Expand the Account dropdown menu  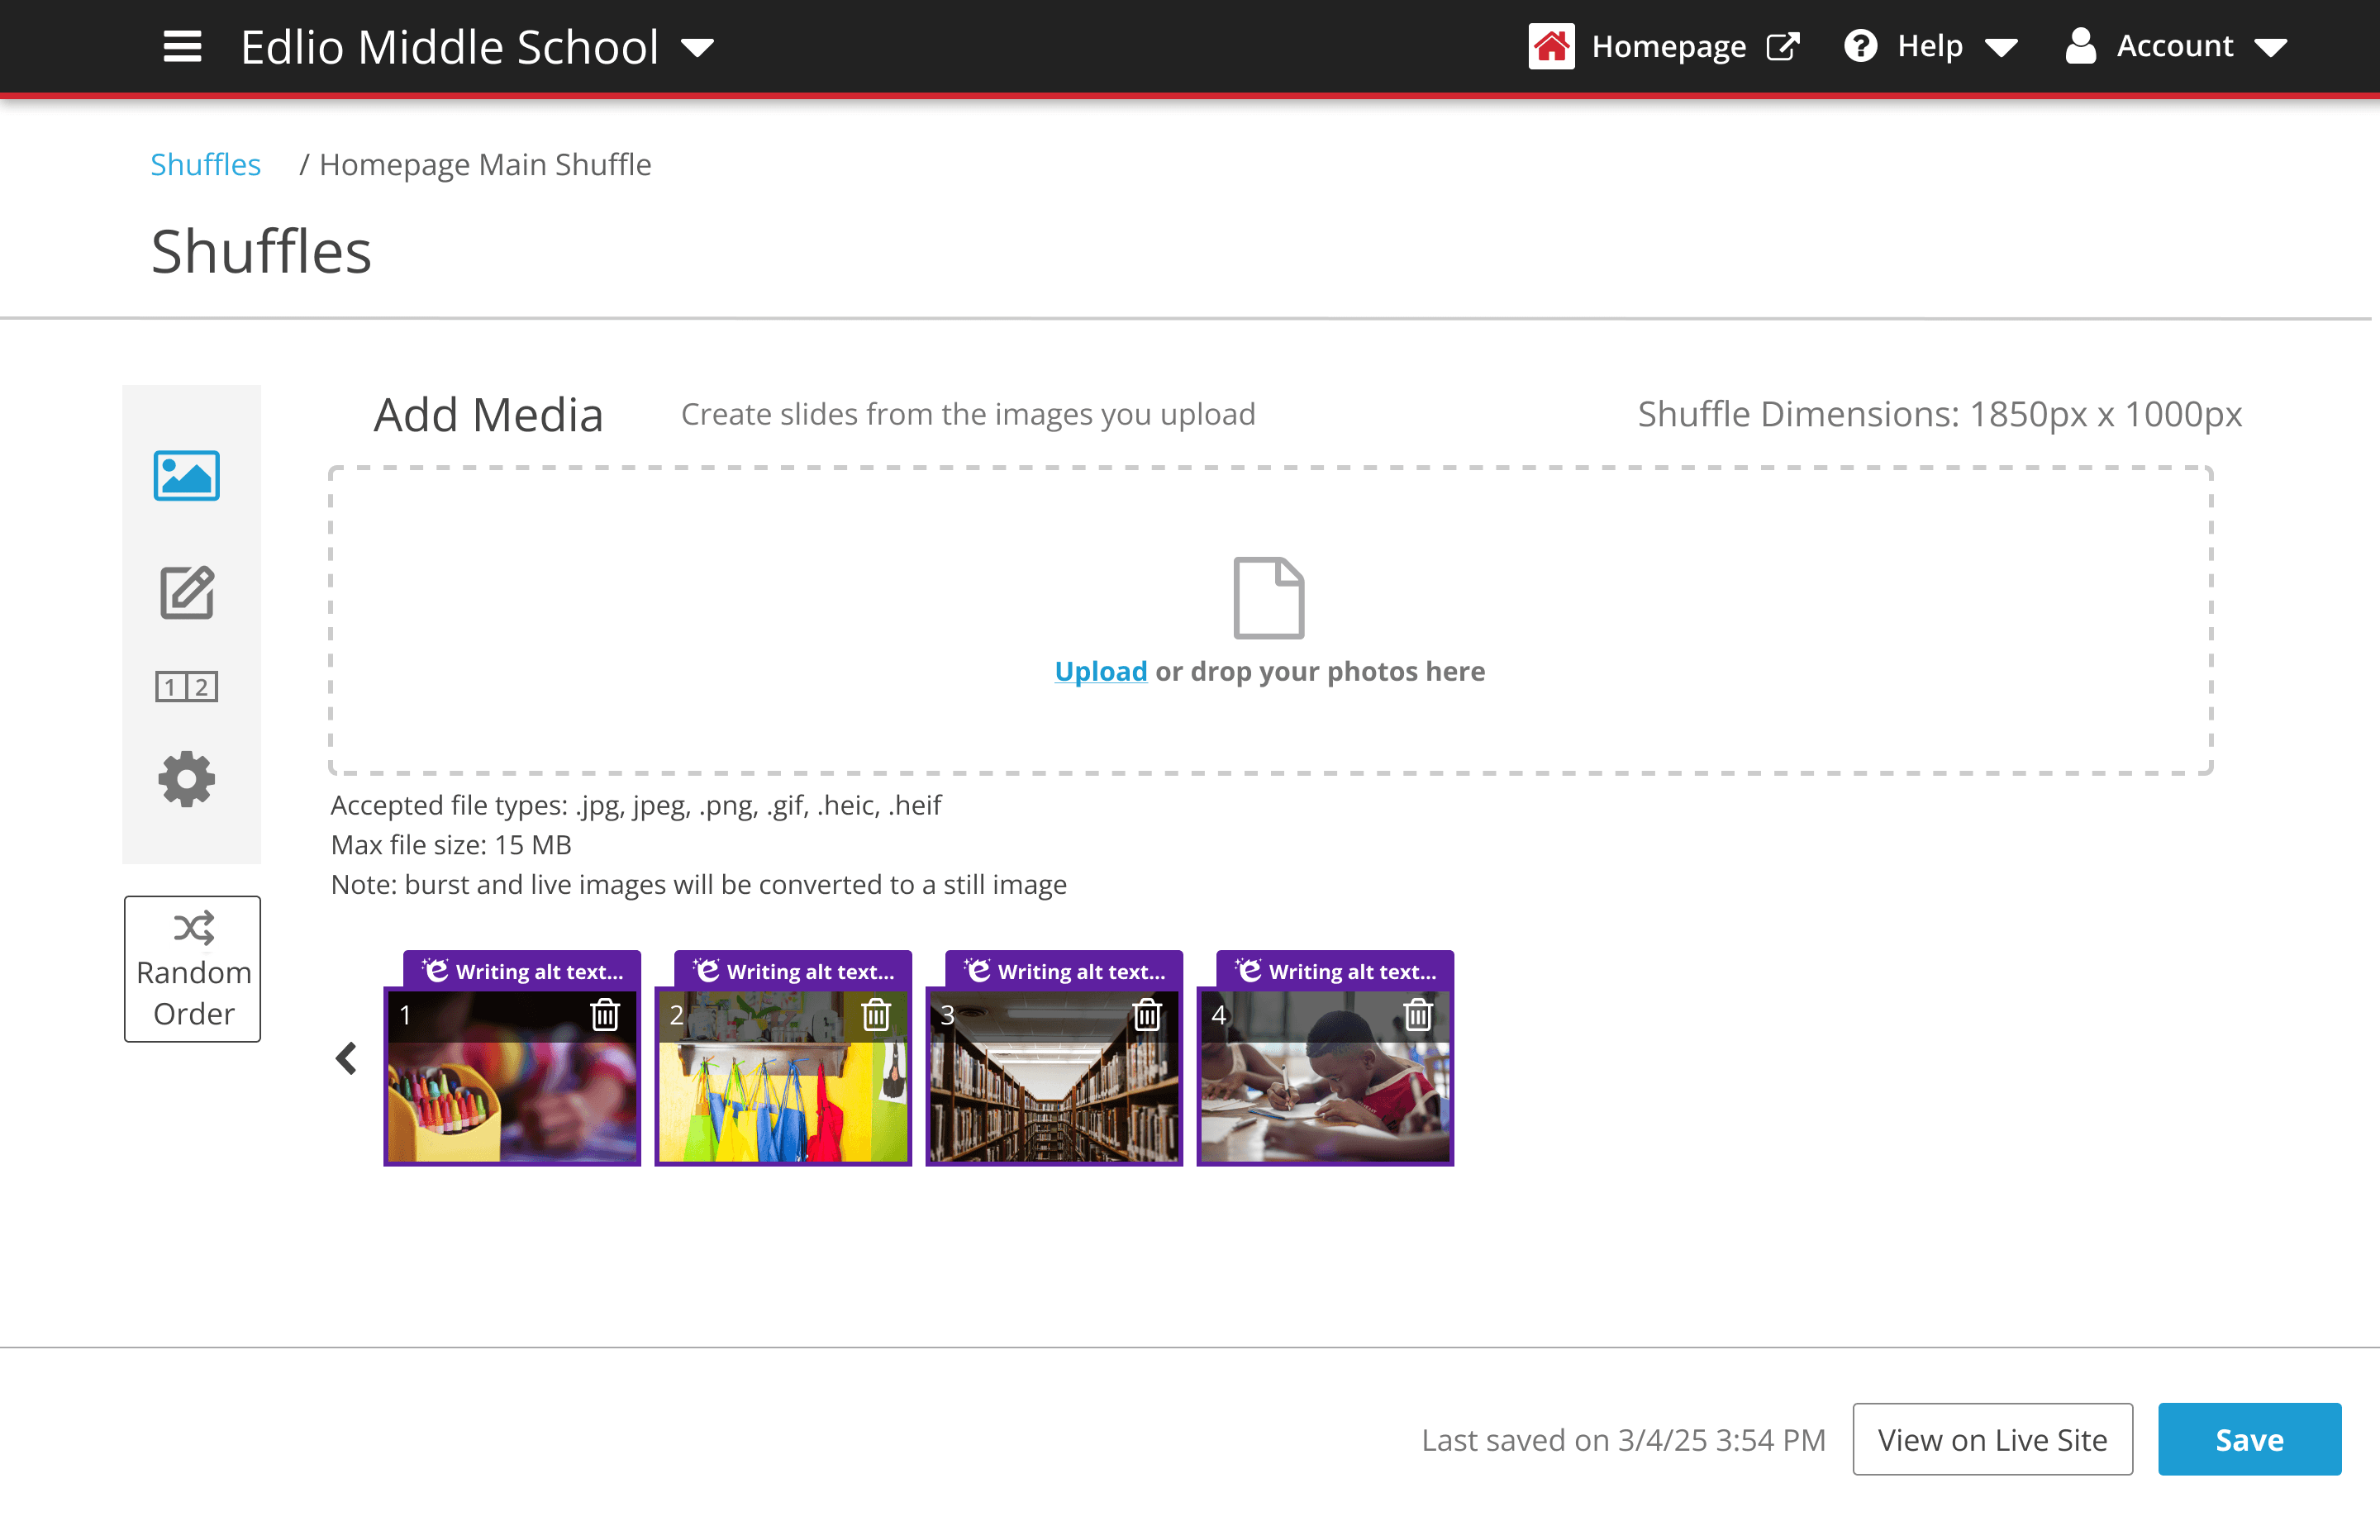[x=2176, y=46]
